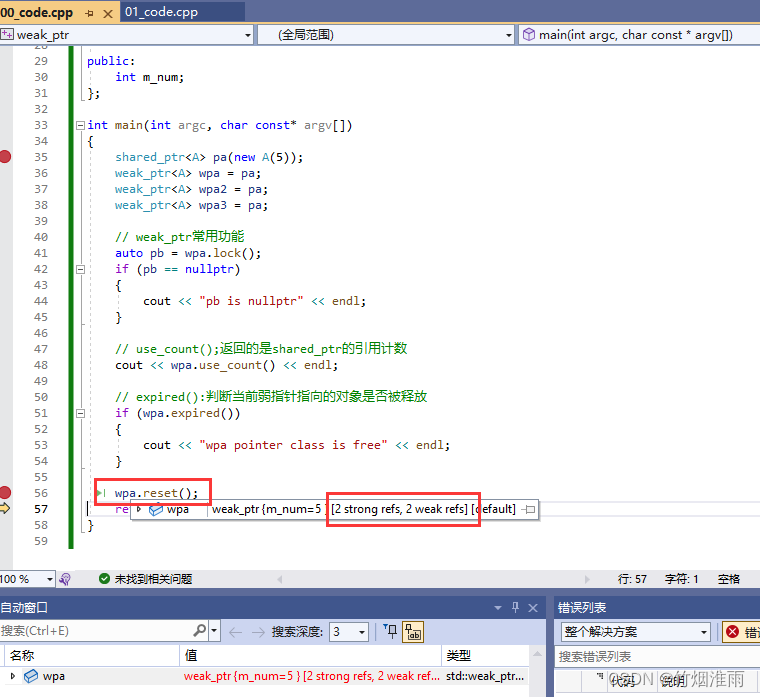Image resolution: width=760 pixels, height=697 pixels.
Task: Click the 名称 column header
Action: [92, 656]
